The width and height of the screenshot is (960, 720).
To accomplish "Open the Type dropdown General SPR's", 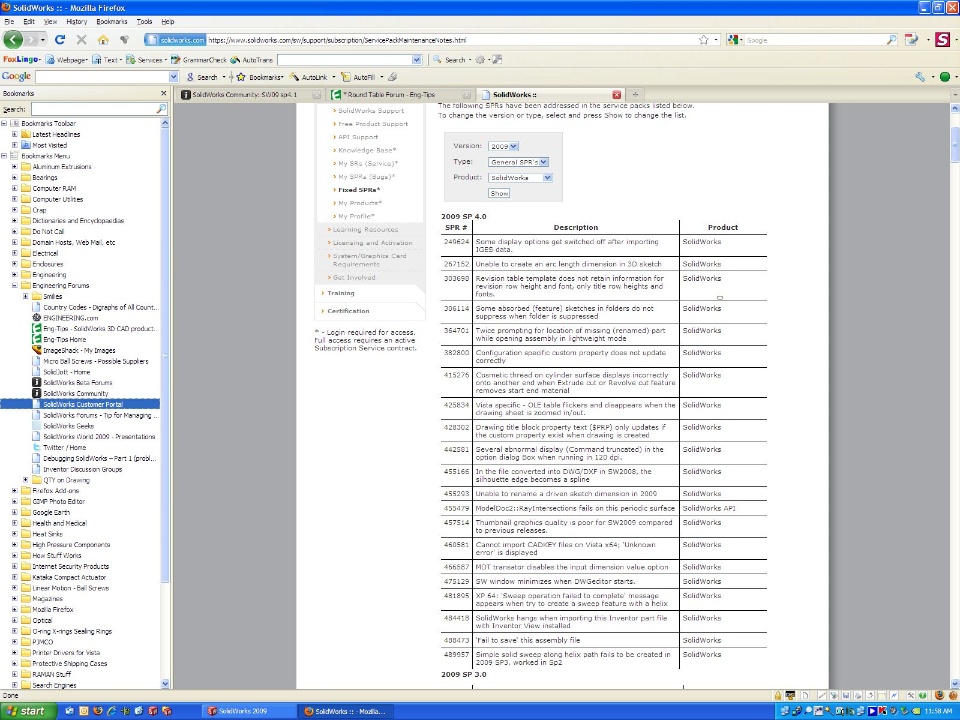I will point(518,162).
